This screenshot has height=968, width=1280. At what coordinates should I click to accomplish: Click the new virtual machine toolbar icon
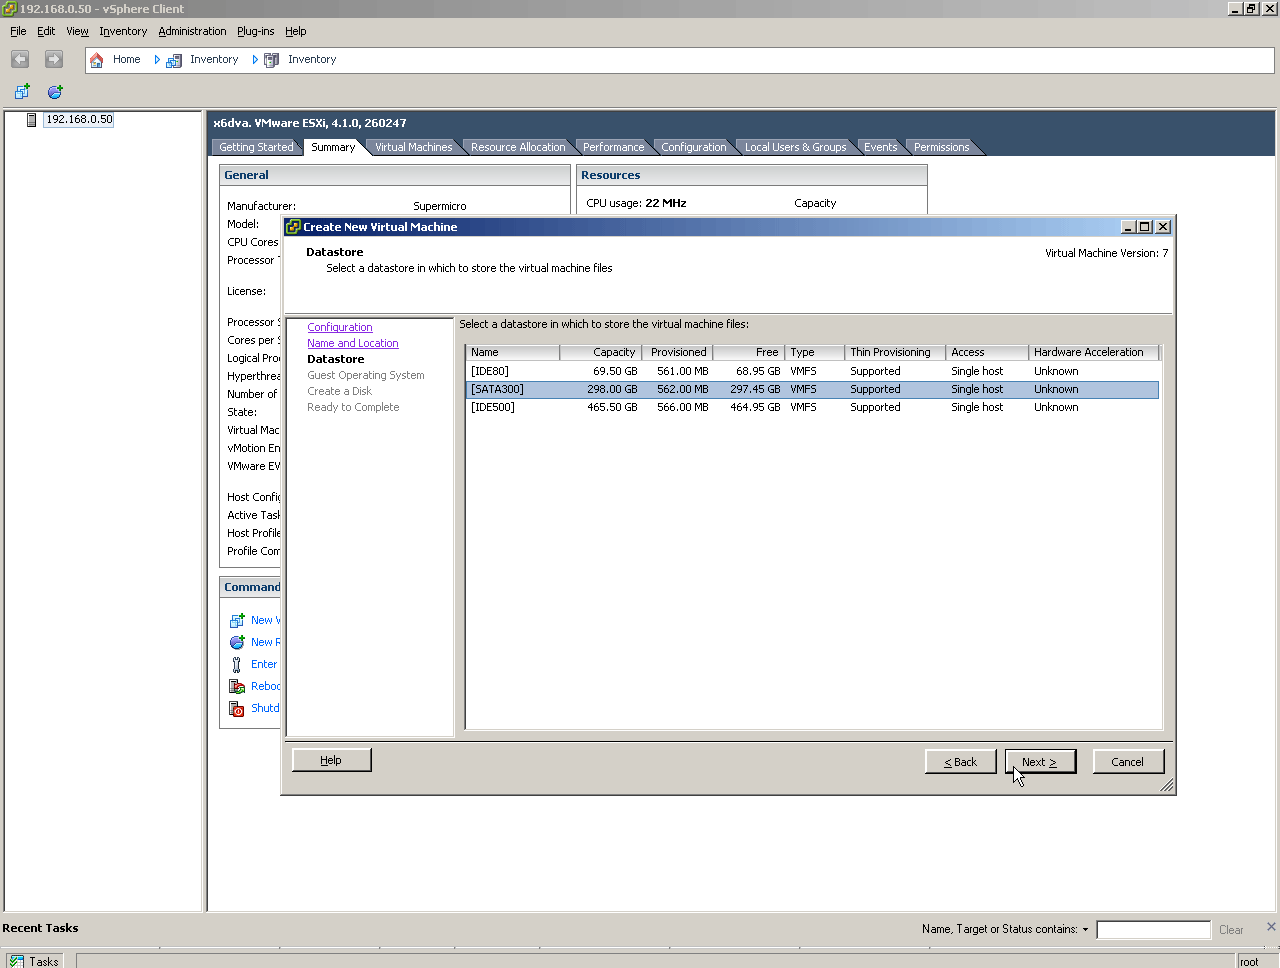[22, 92]
